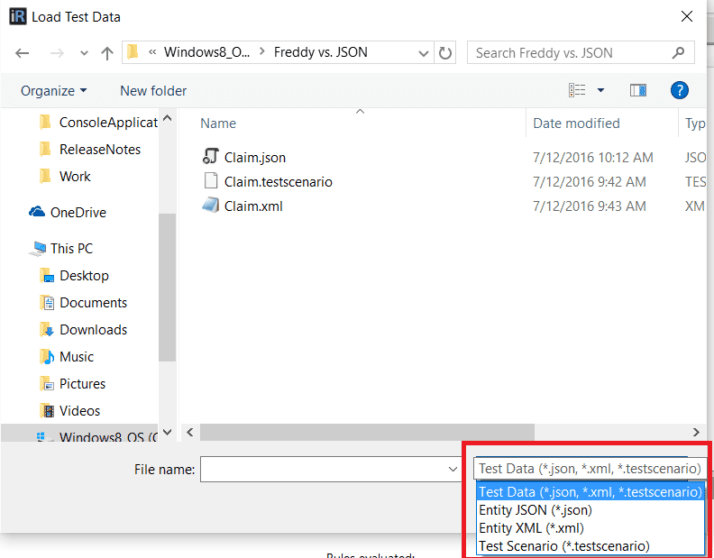Screen dimensions: 714x558
Task: Click the Change your view icon
Action: [x=577, y=91]
